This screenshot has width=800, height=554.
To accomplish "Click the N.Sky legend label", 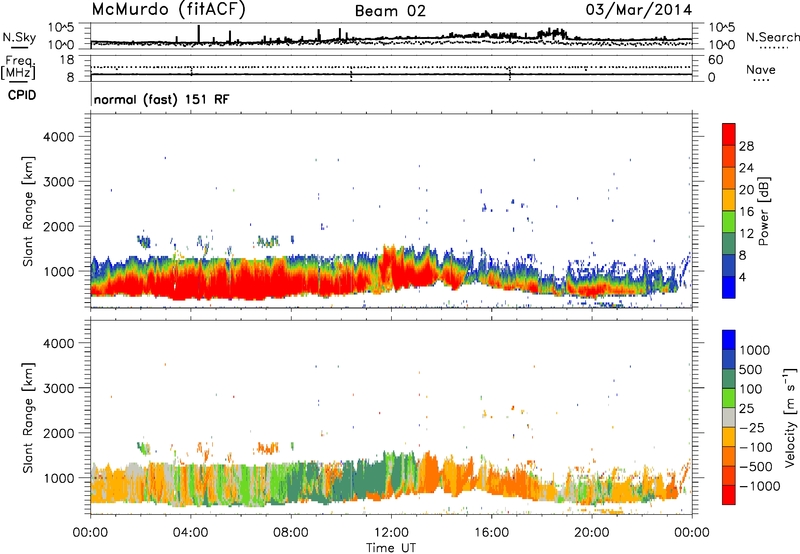I will (x=19, y=37).
